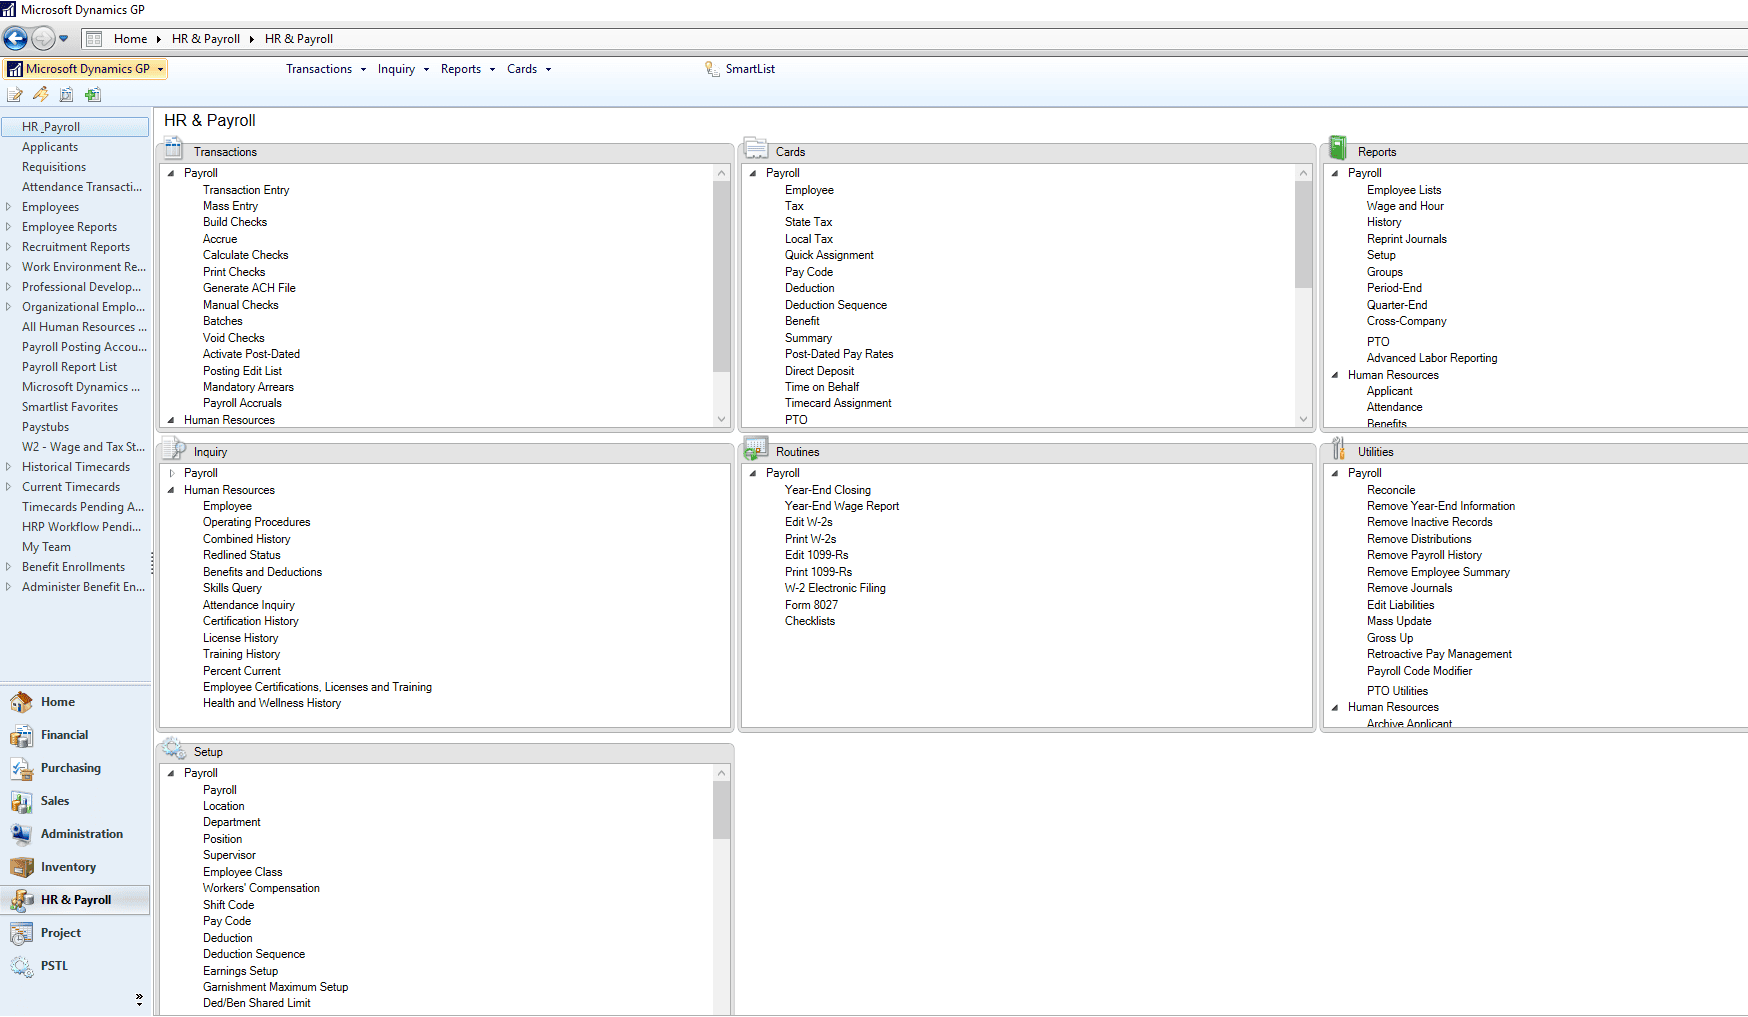Open Skills Query under Human Resources inquiry
The width and height of the screenshot is (1748, 1017).
click(232, 588)
